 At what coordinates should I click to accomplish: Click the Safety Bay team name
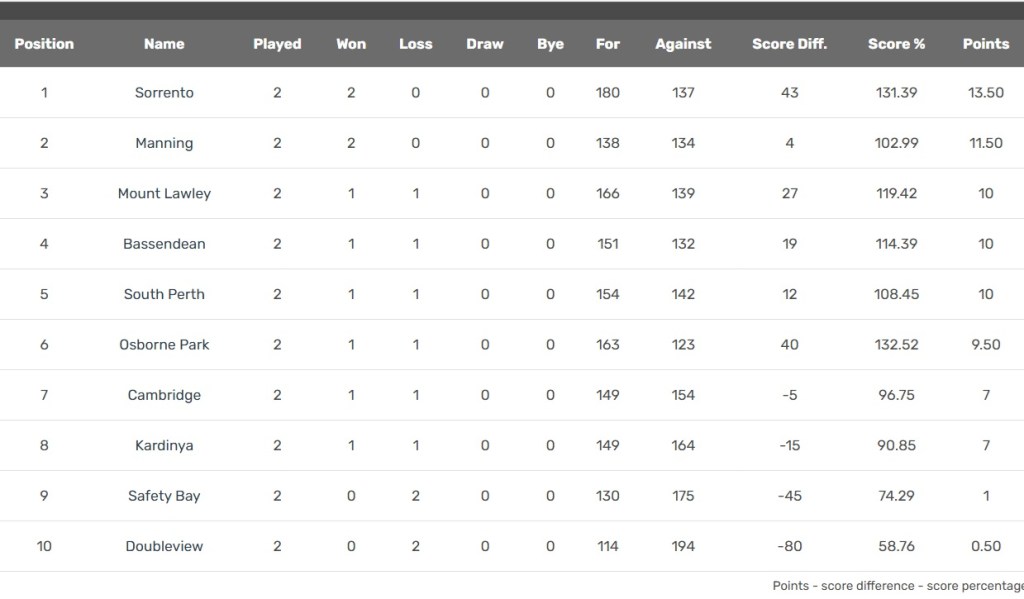[x=164, y=496]
